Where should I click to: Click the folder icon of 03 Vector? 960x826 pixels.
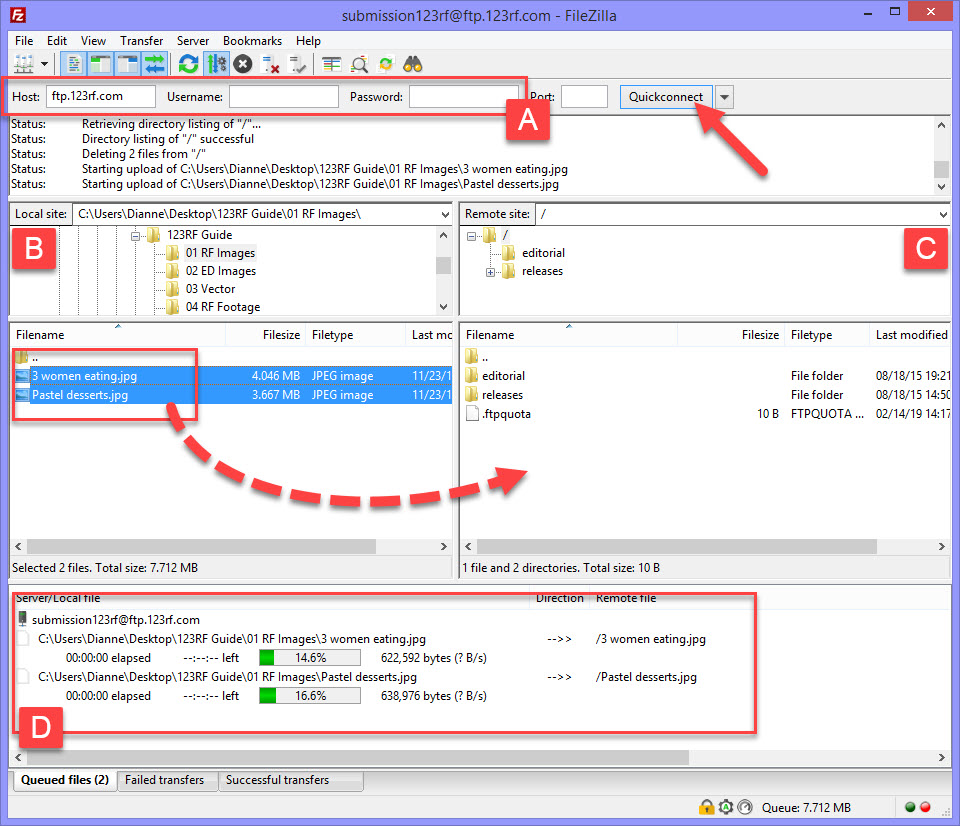(x=173, y=288)
